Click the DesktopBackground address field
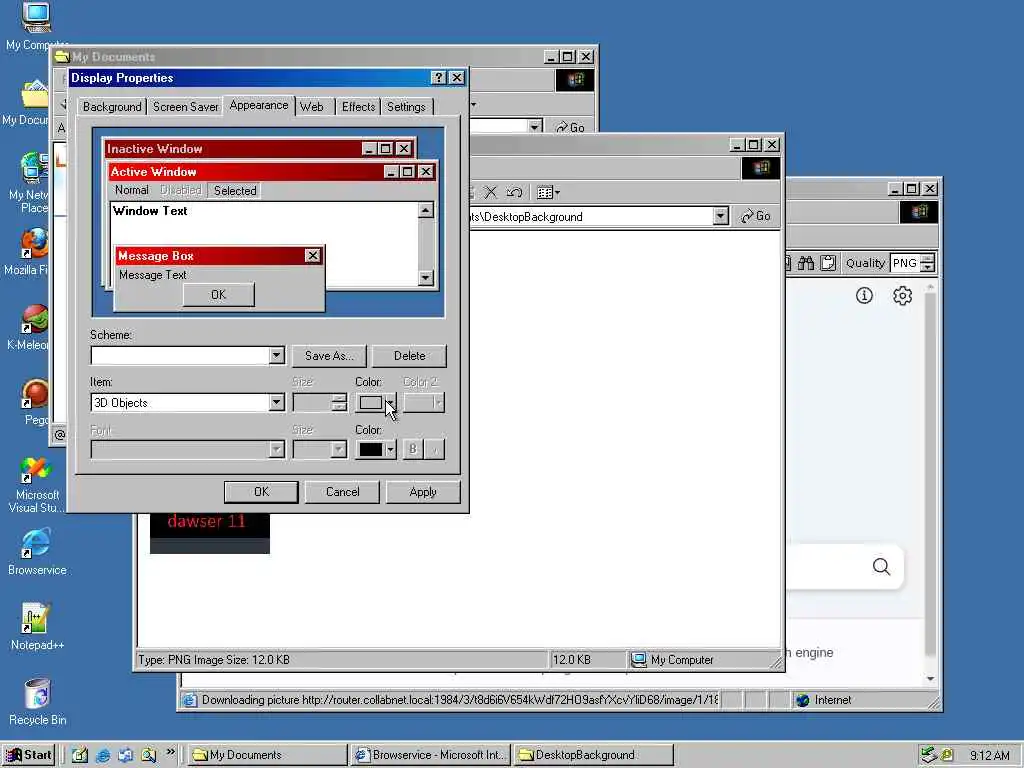1024x768 pixels. click(591, 216)
